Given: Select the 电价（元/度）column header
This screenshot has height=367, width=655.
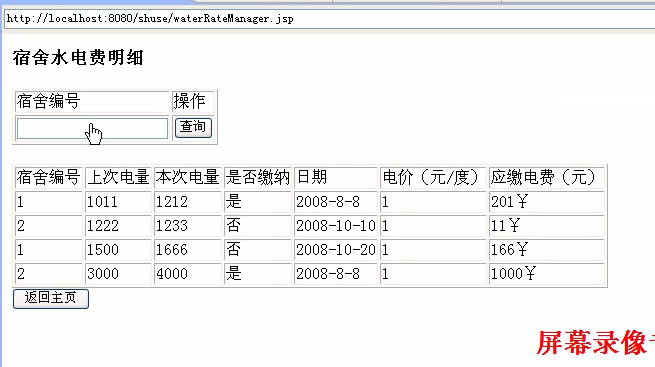Looking at the screenshot, I should coord(433,177).
